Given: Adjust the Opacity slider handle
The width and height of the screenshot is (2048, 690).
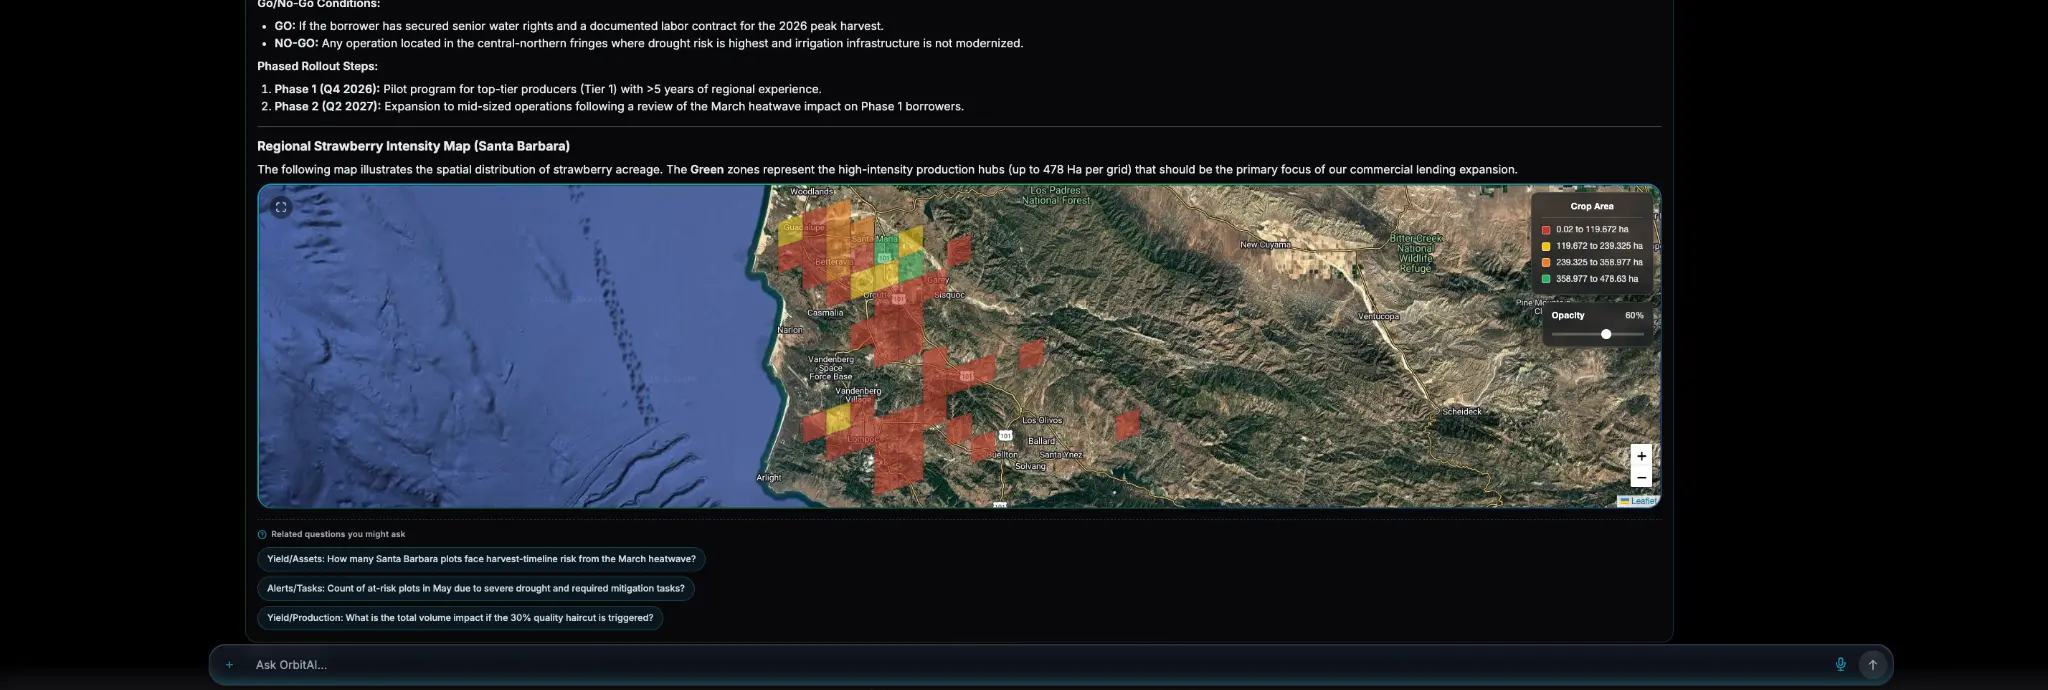Looking at the screenshot, I should pyautogui.click(x=1606, y=334).
